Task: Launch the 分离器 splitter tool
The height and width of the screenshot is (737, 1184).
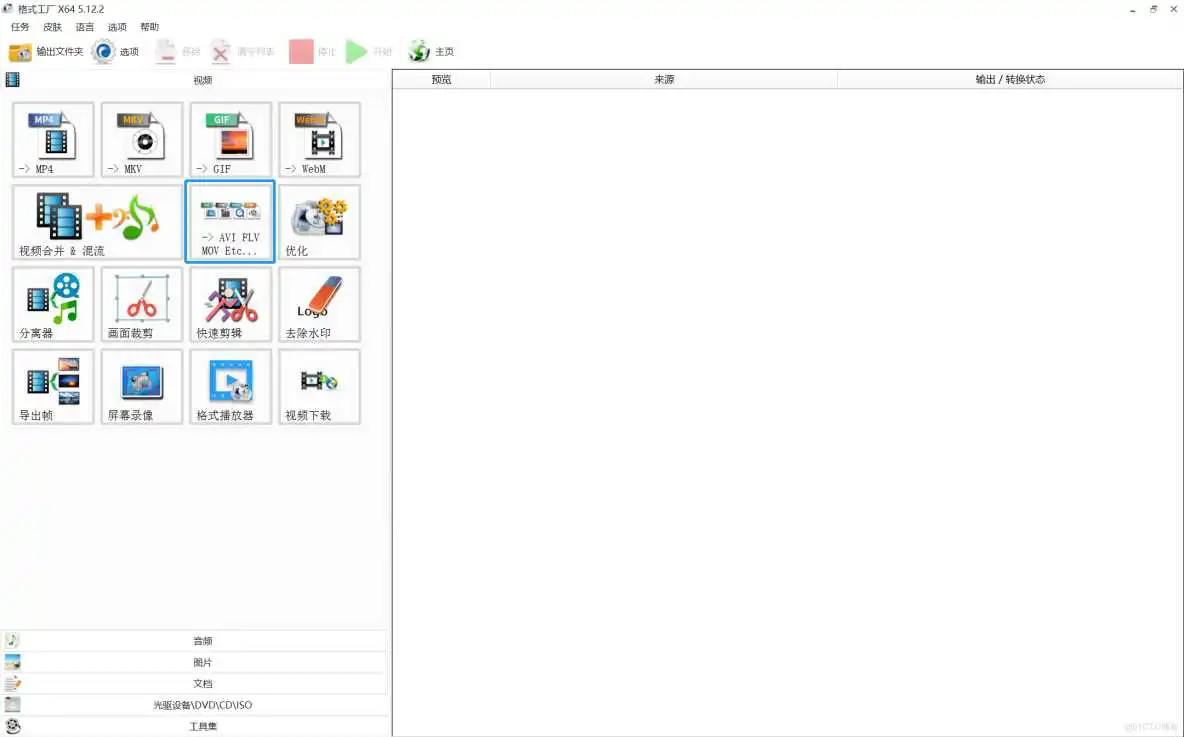Action: pyautogui.click(x=52, y=304)
